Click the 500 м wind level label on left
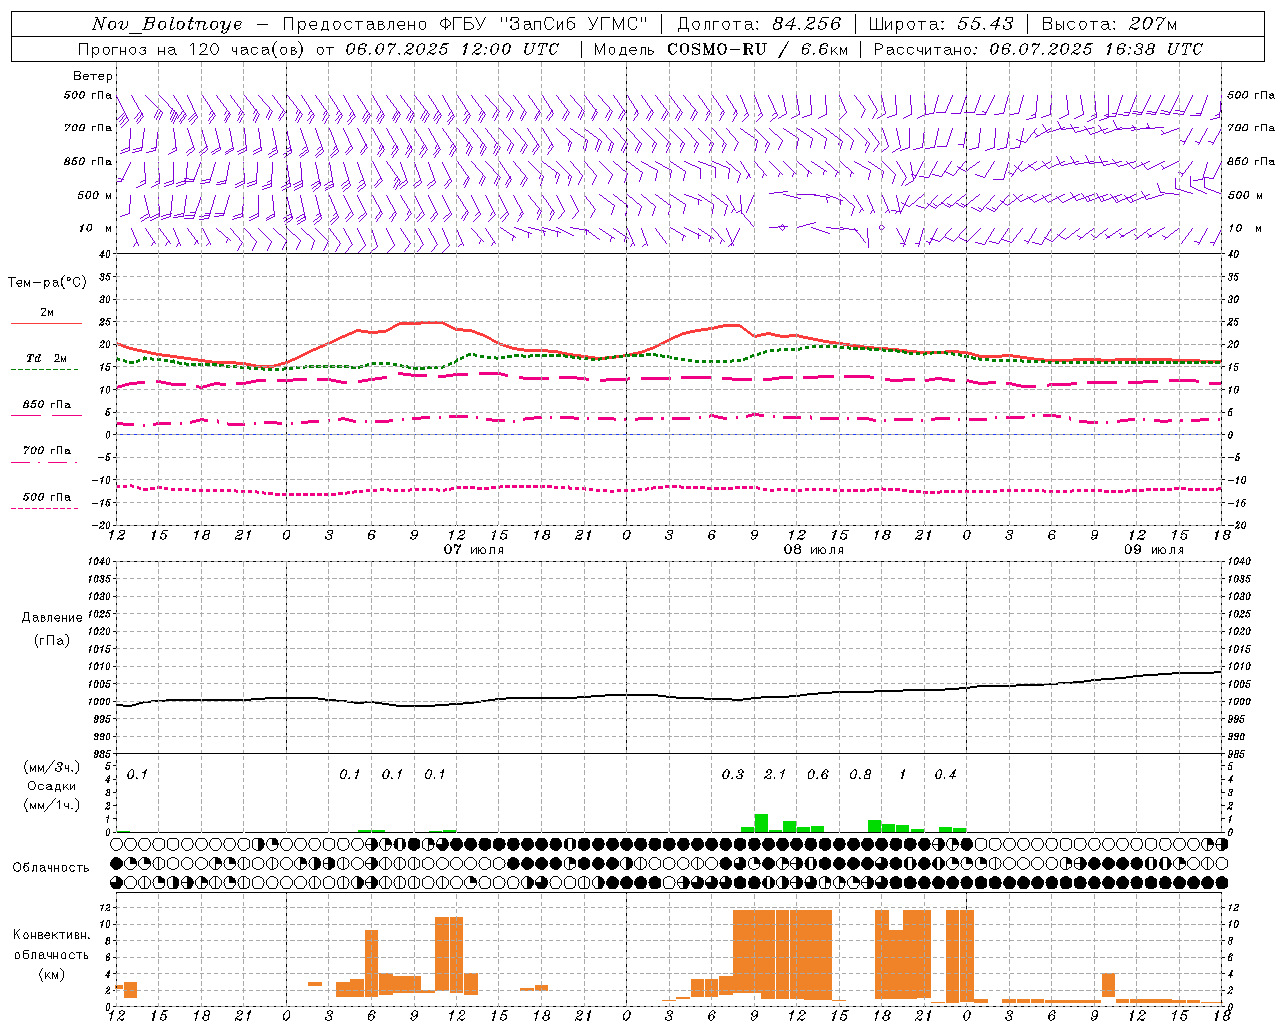 pyautogui.click(x=95, y=195)
